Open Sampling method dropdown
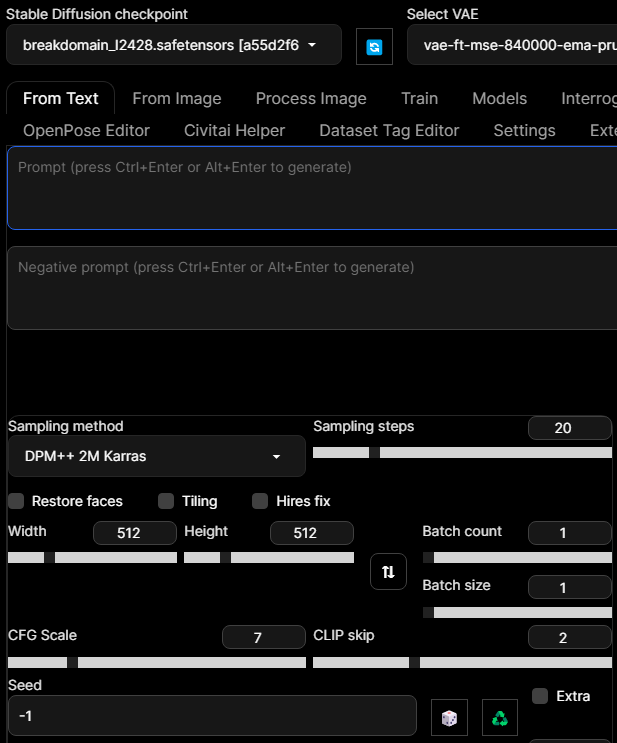617x743 pixels. click(157, 456)
